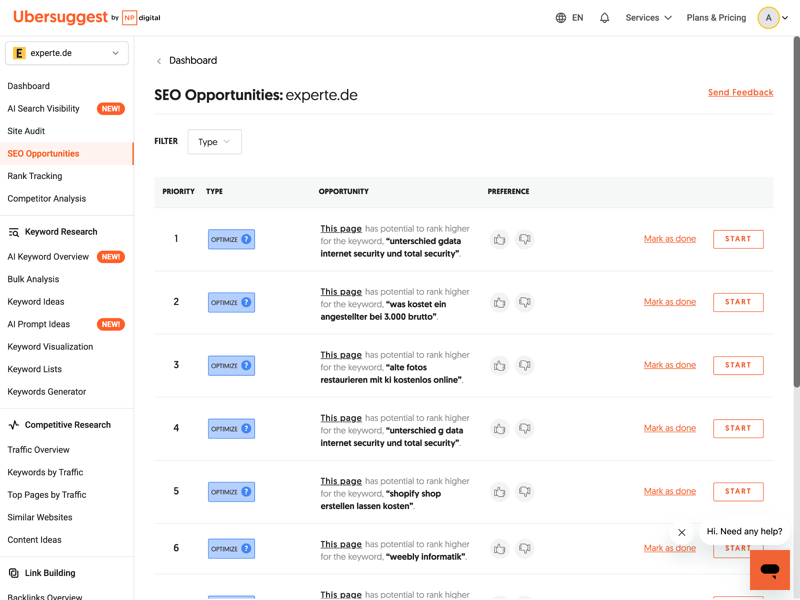
Task: Click the globe language icon
Action: pos(561,18)
